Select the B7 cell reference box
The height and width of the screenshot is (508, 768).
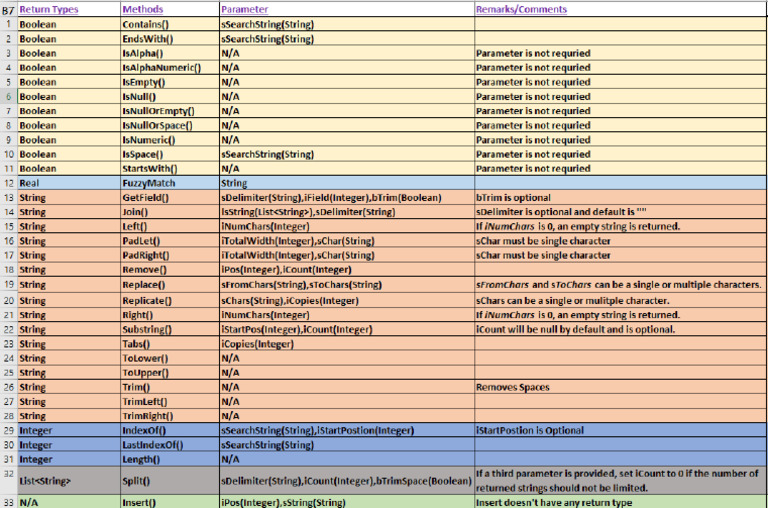tap(8, 9)
